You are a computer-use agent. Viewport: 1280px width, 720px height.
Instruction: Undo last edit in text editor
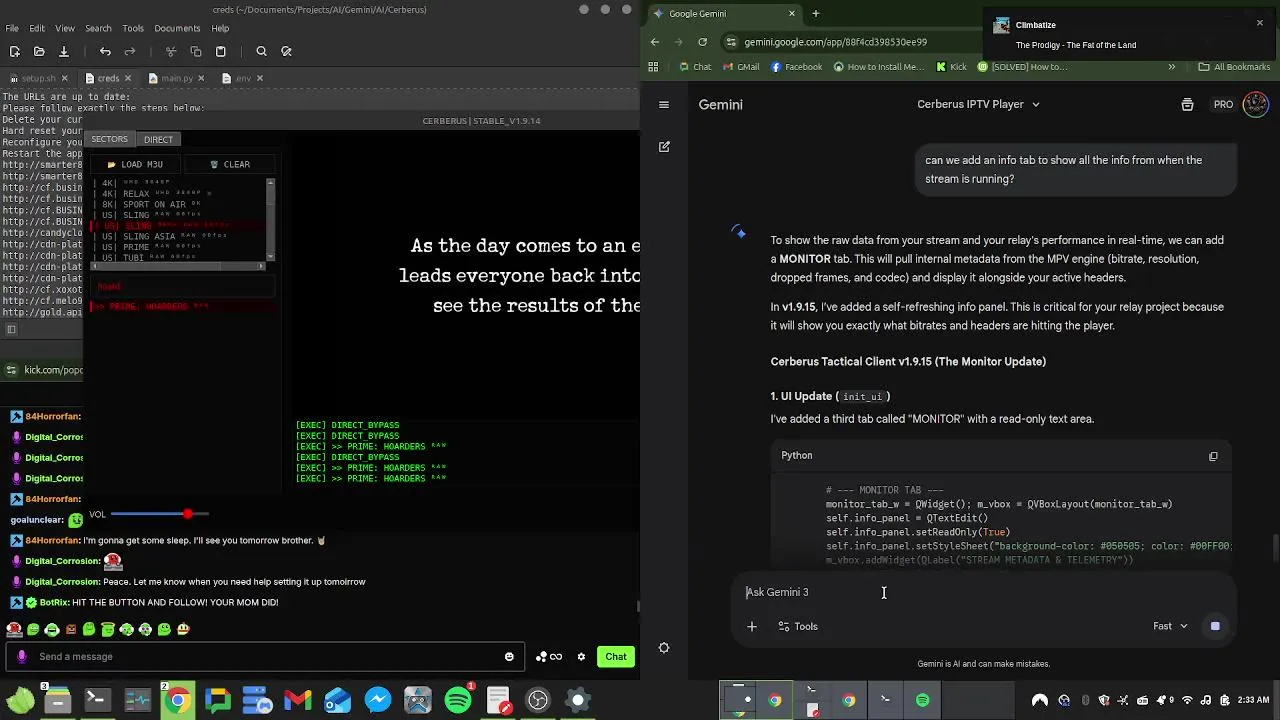(x=105, y=51)
